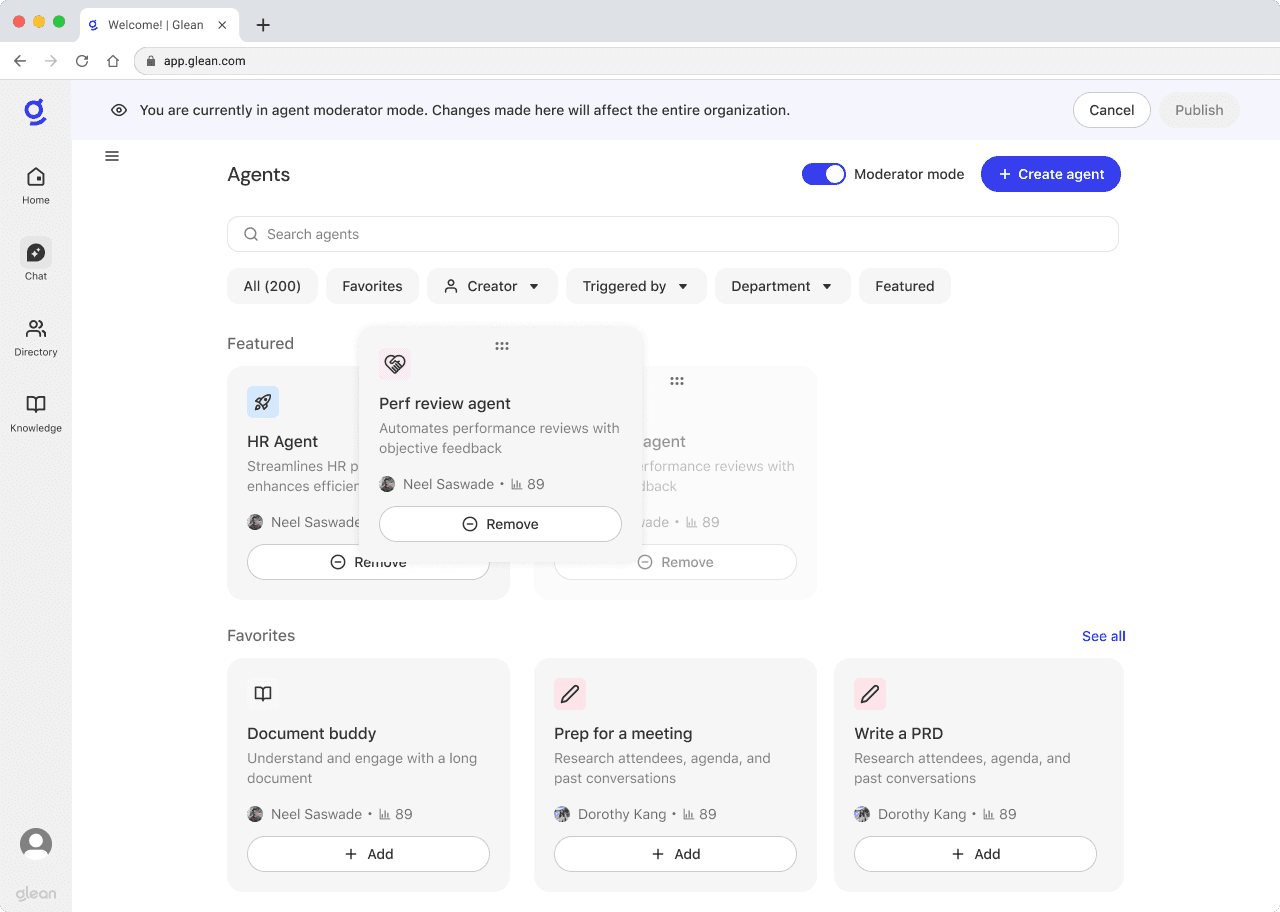
Task: Click the Write a PRD pencil icon
Action: pos(870,694)
